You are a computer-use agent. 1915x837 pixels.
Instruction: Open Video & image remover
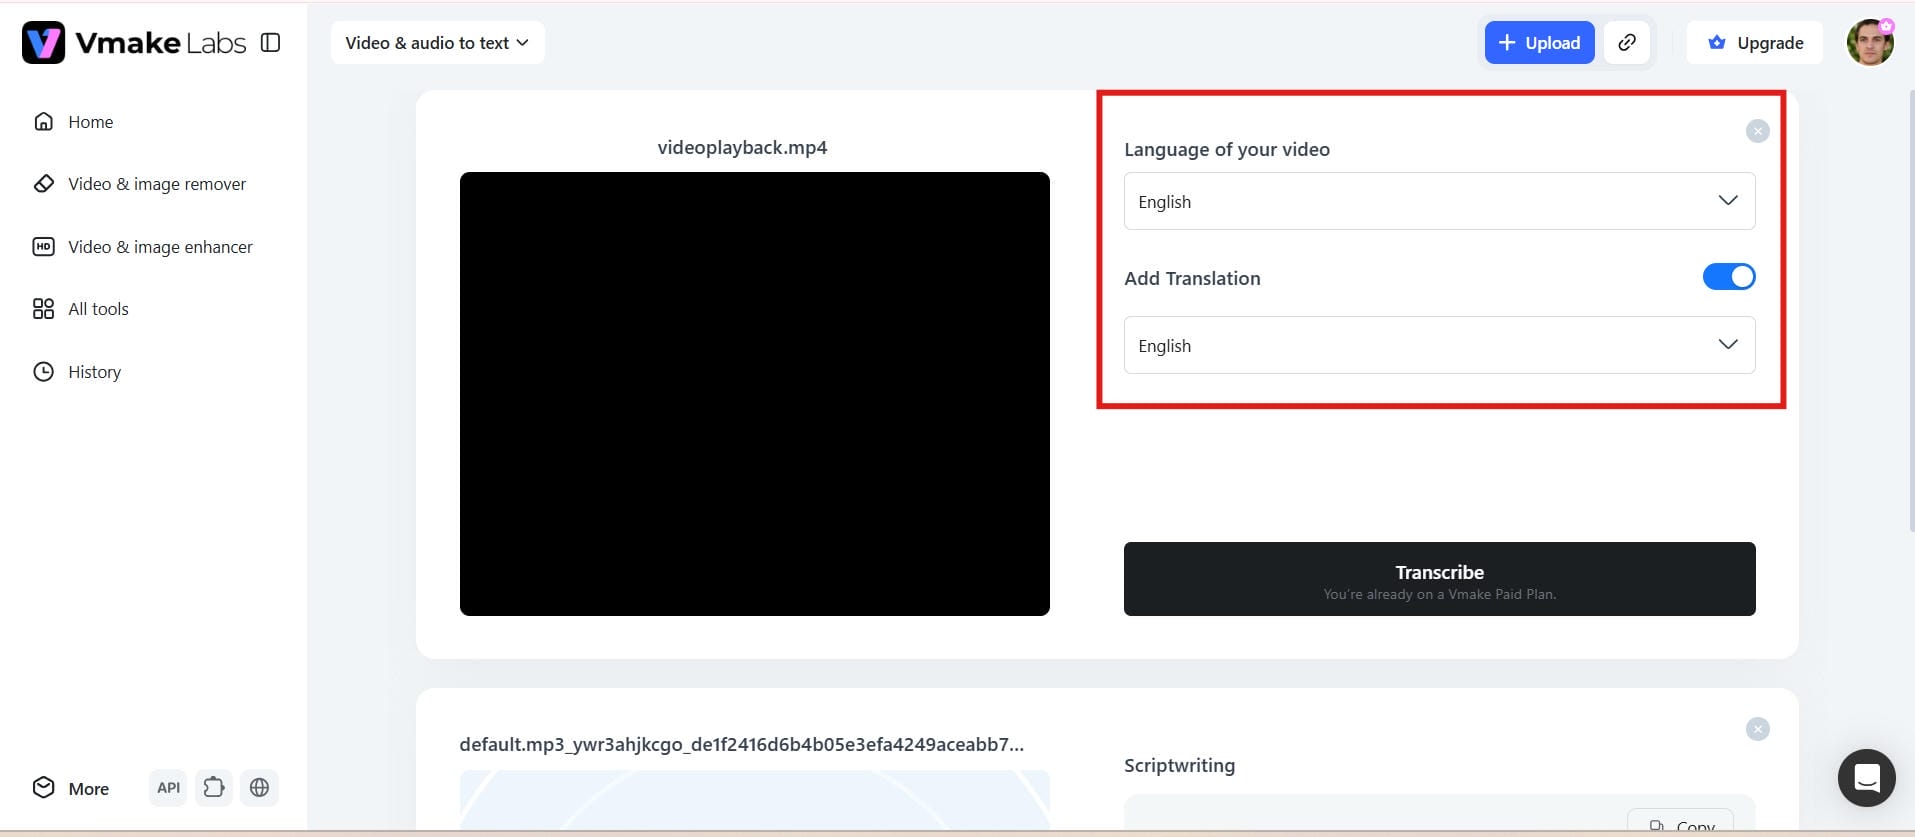point(139,184)
